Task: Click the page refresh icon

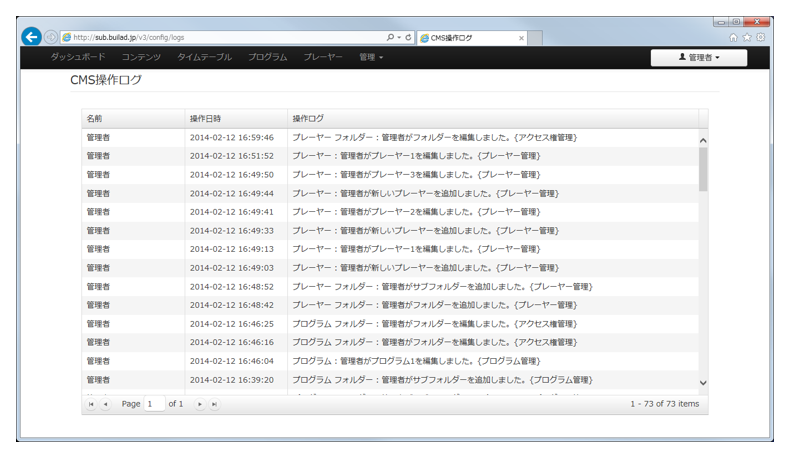Action: (408, 37)
